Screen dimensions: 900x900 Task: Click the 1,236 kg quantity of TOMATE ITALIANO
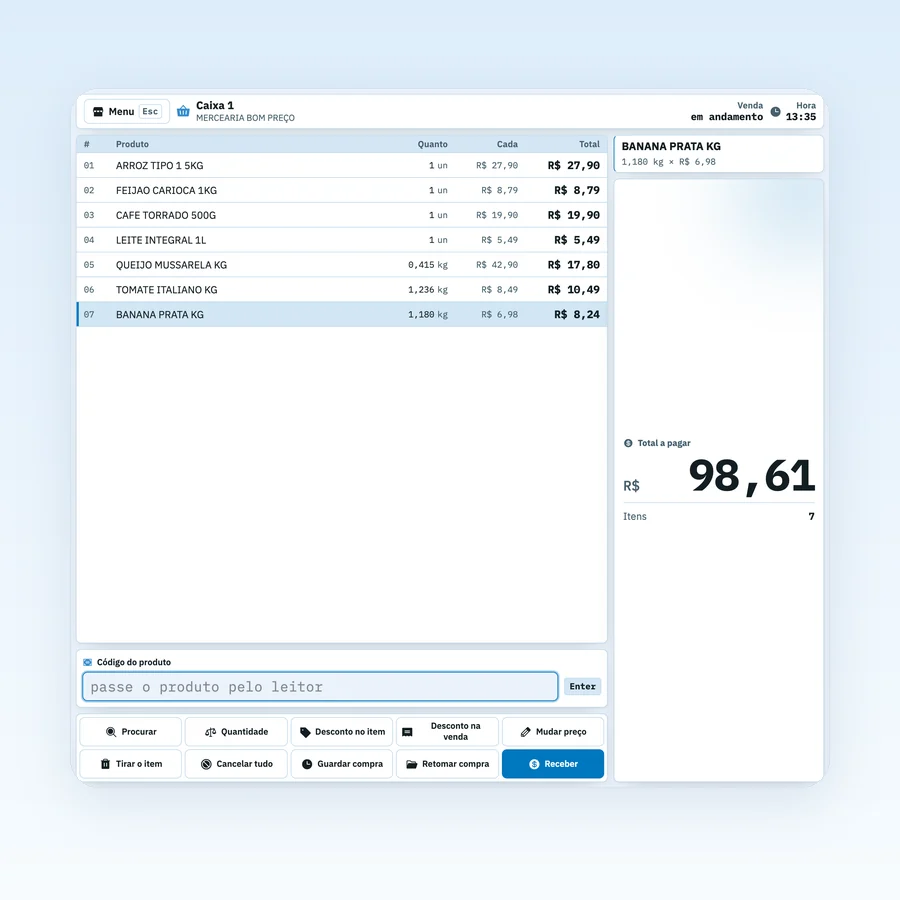pyautogui.click(x=428, y=290)
